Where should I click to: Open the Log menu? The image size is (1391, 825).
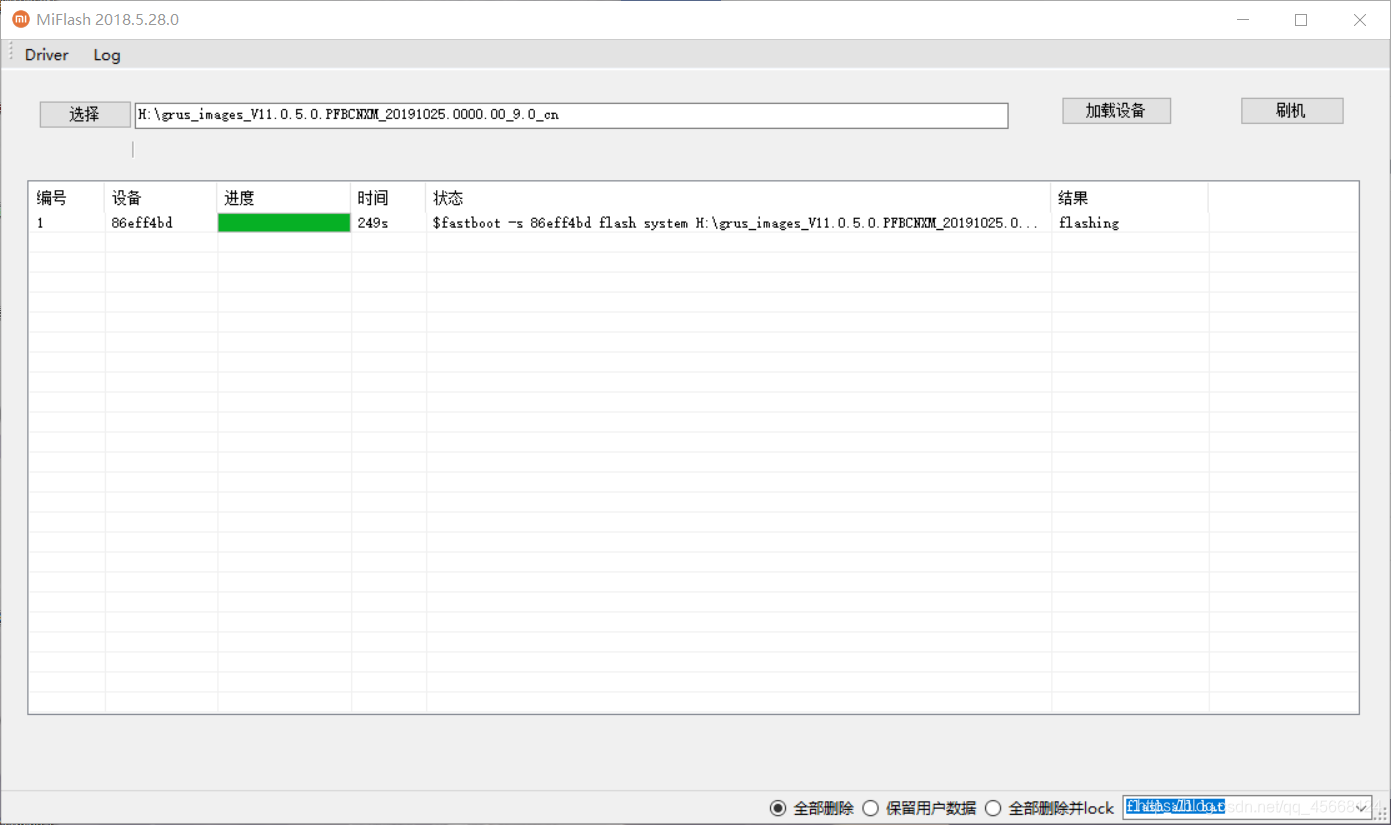pos(107,55)
